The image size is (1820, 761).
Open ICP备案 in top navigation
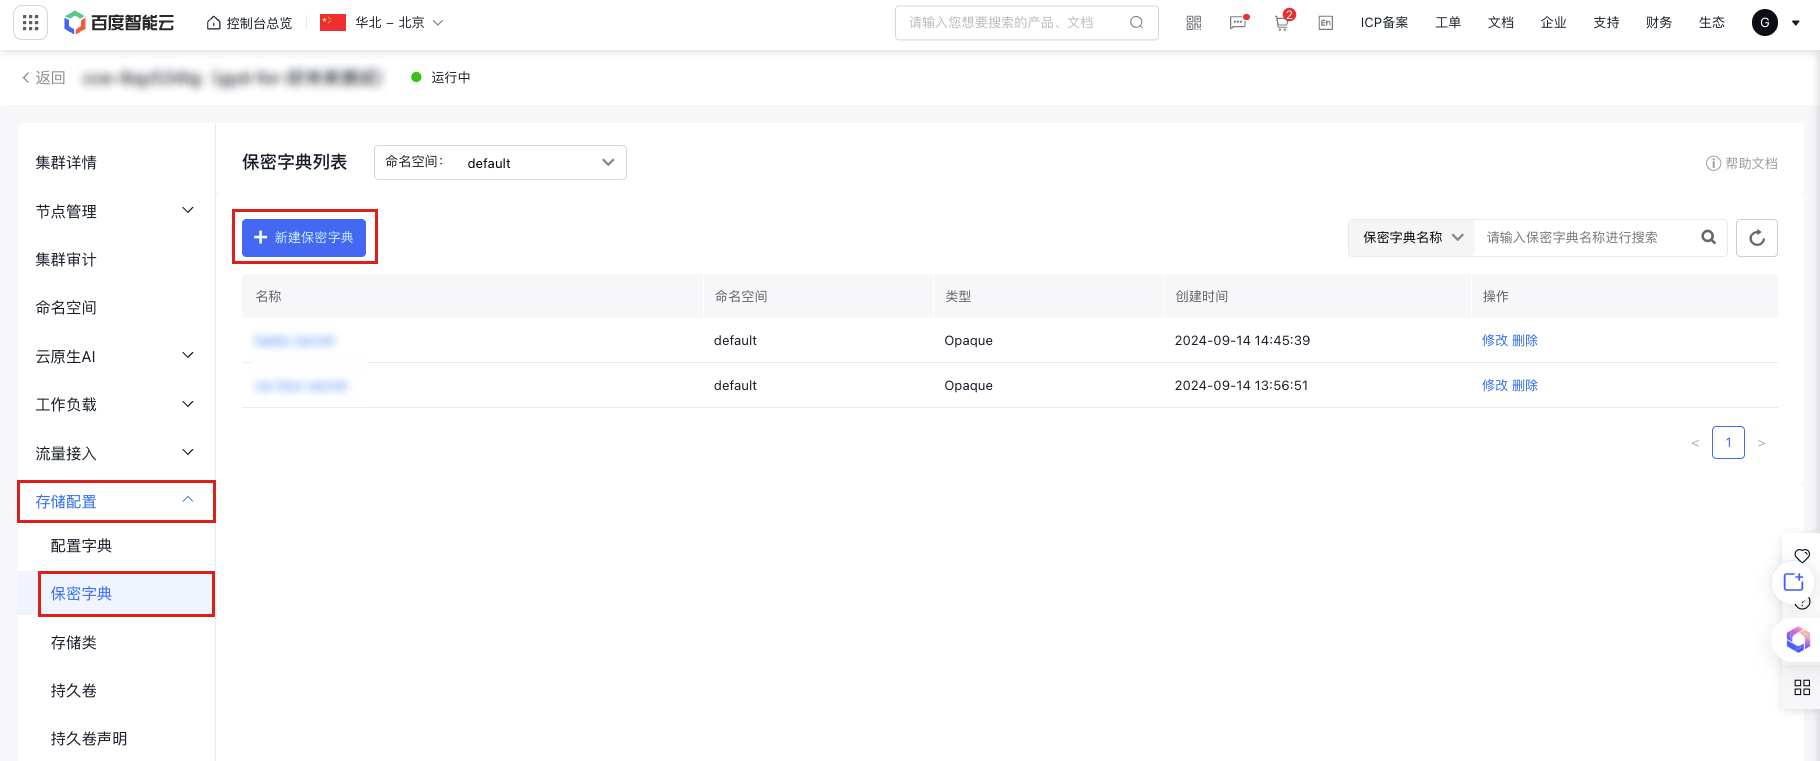click(1384, 23)
